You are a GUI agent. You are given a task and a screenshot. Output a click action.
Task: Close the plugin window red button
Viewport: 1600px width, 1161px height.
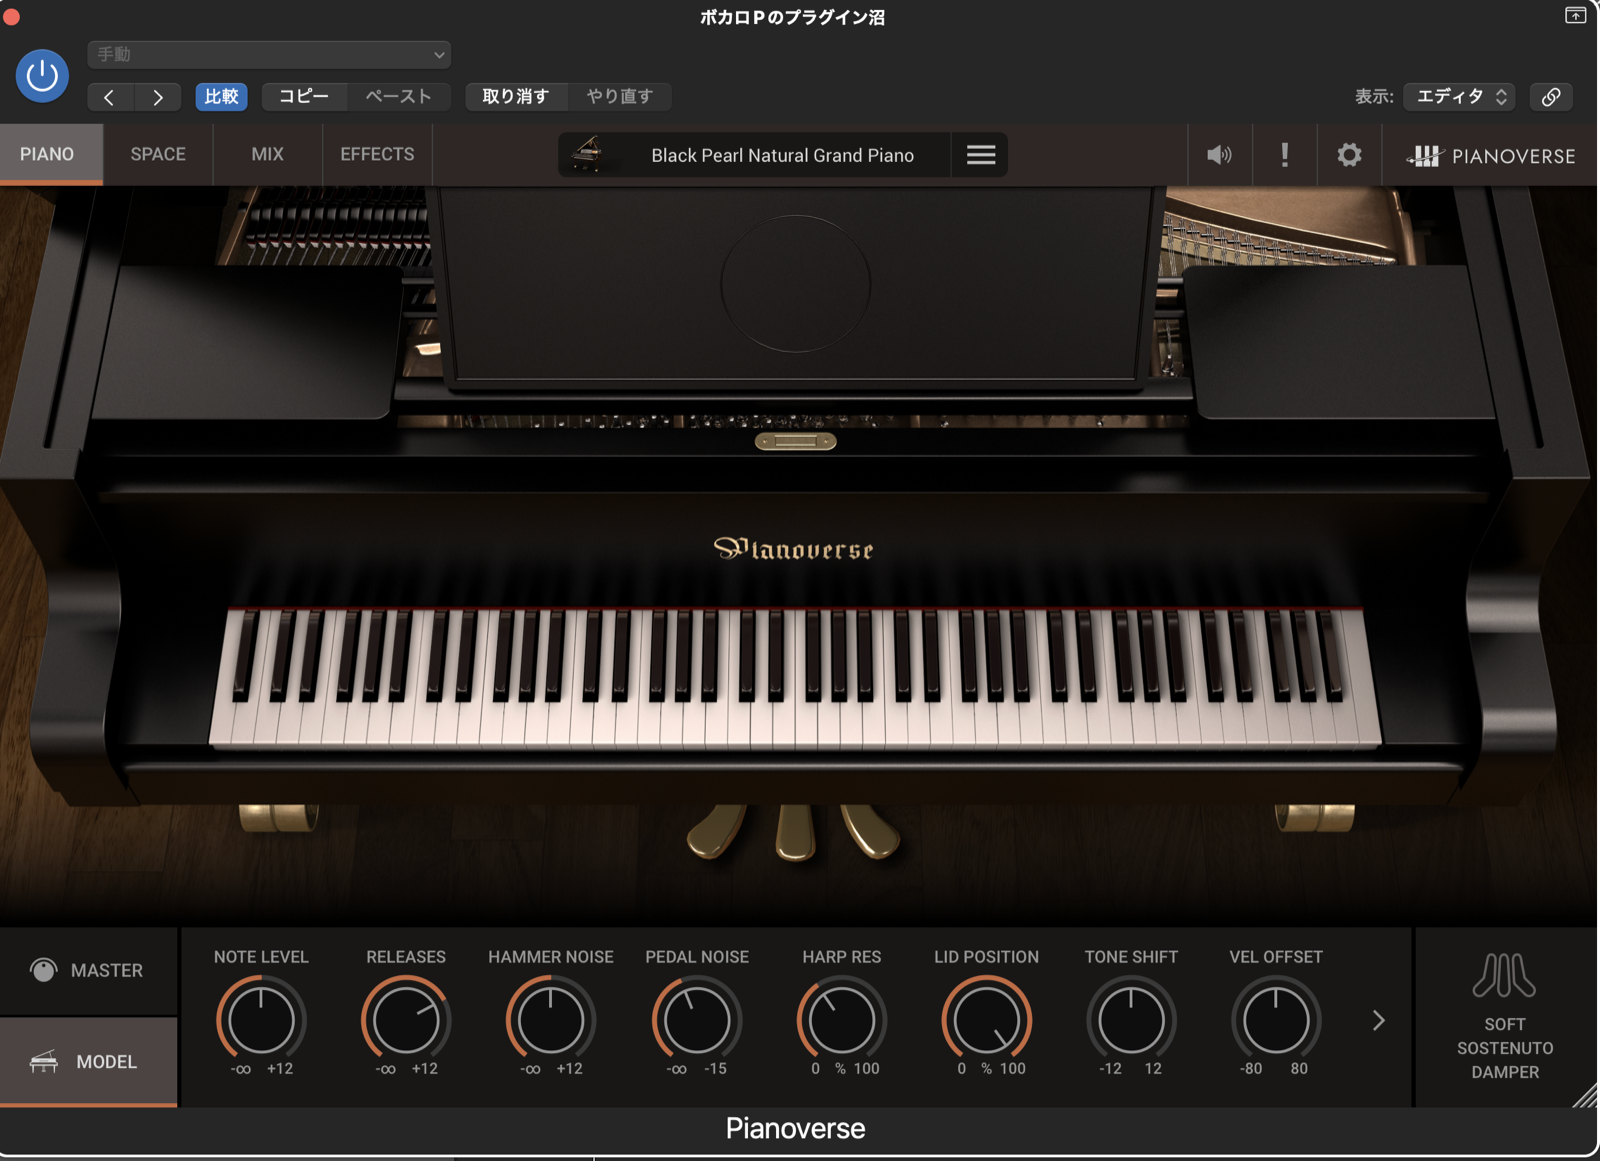click(11, 16)
